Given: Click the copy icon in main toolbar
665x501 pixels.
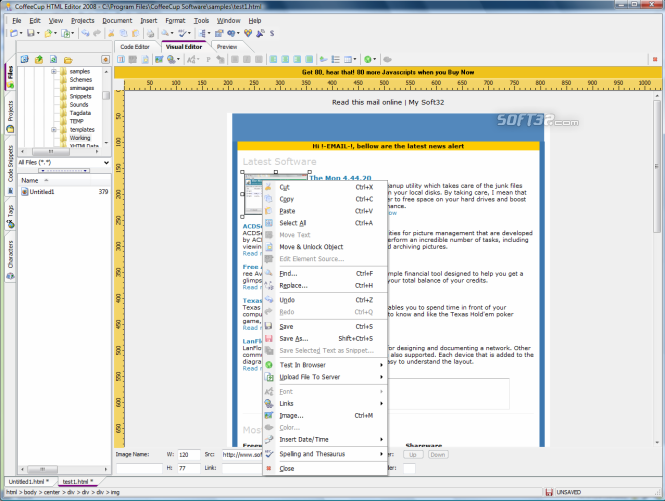Looking at the screenshot, I should [123, 33].
